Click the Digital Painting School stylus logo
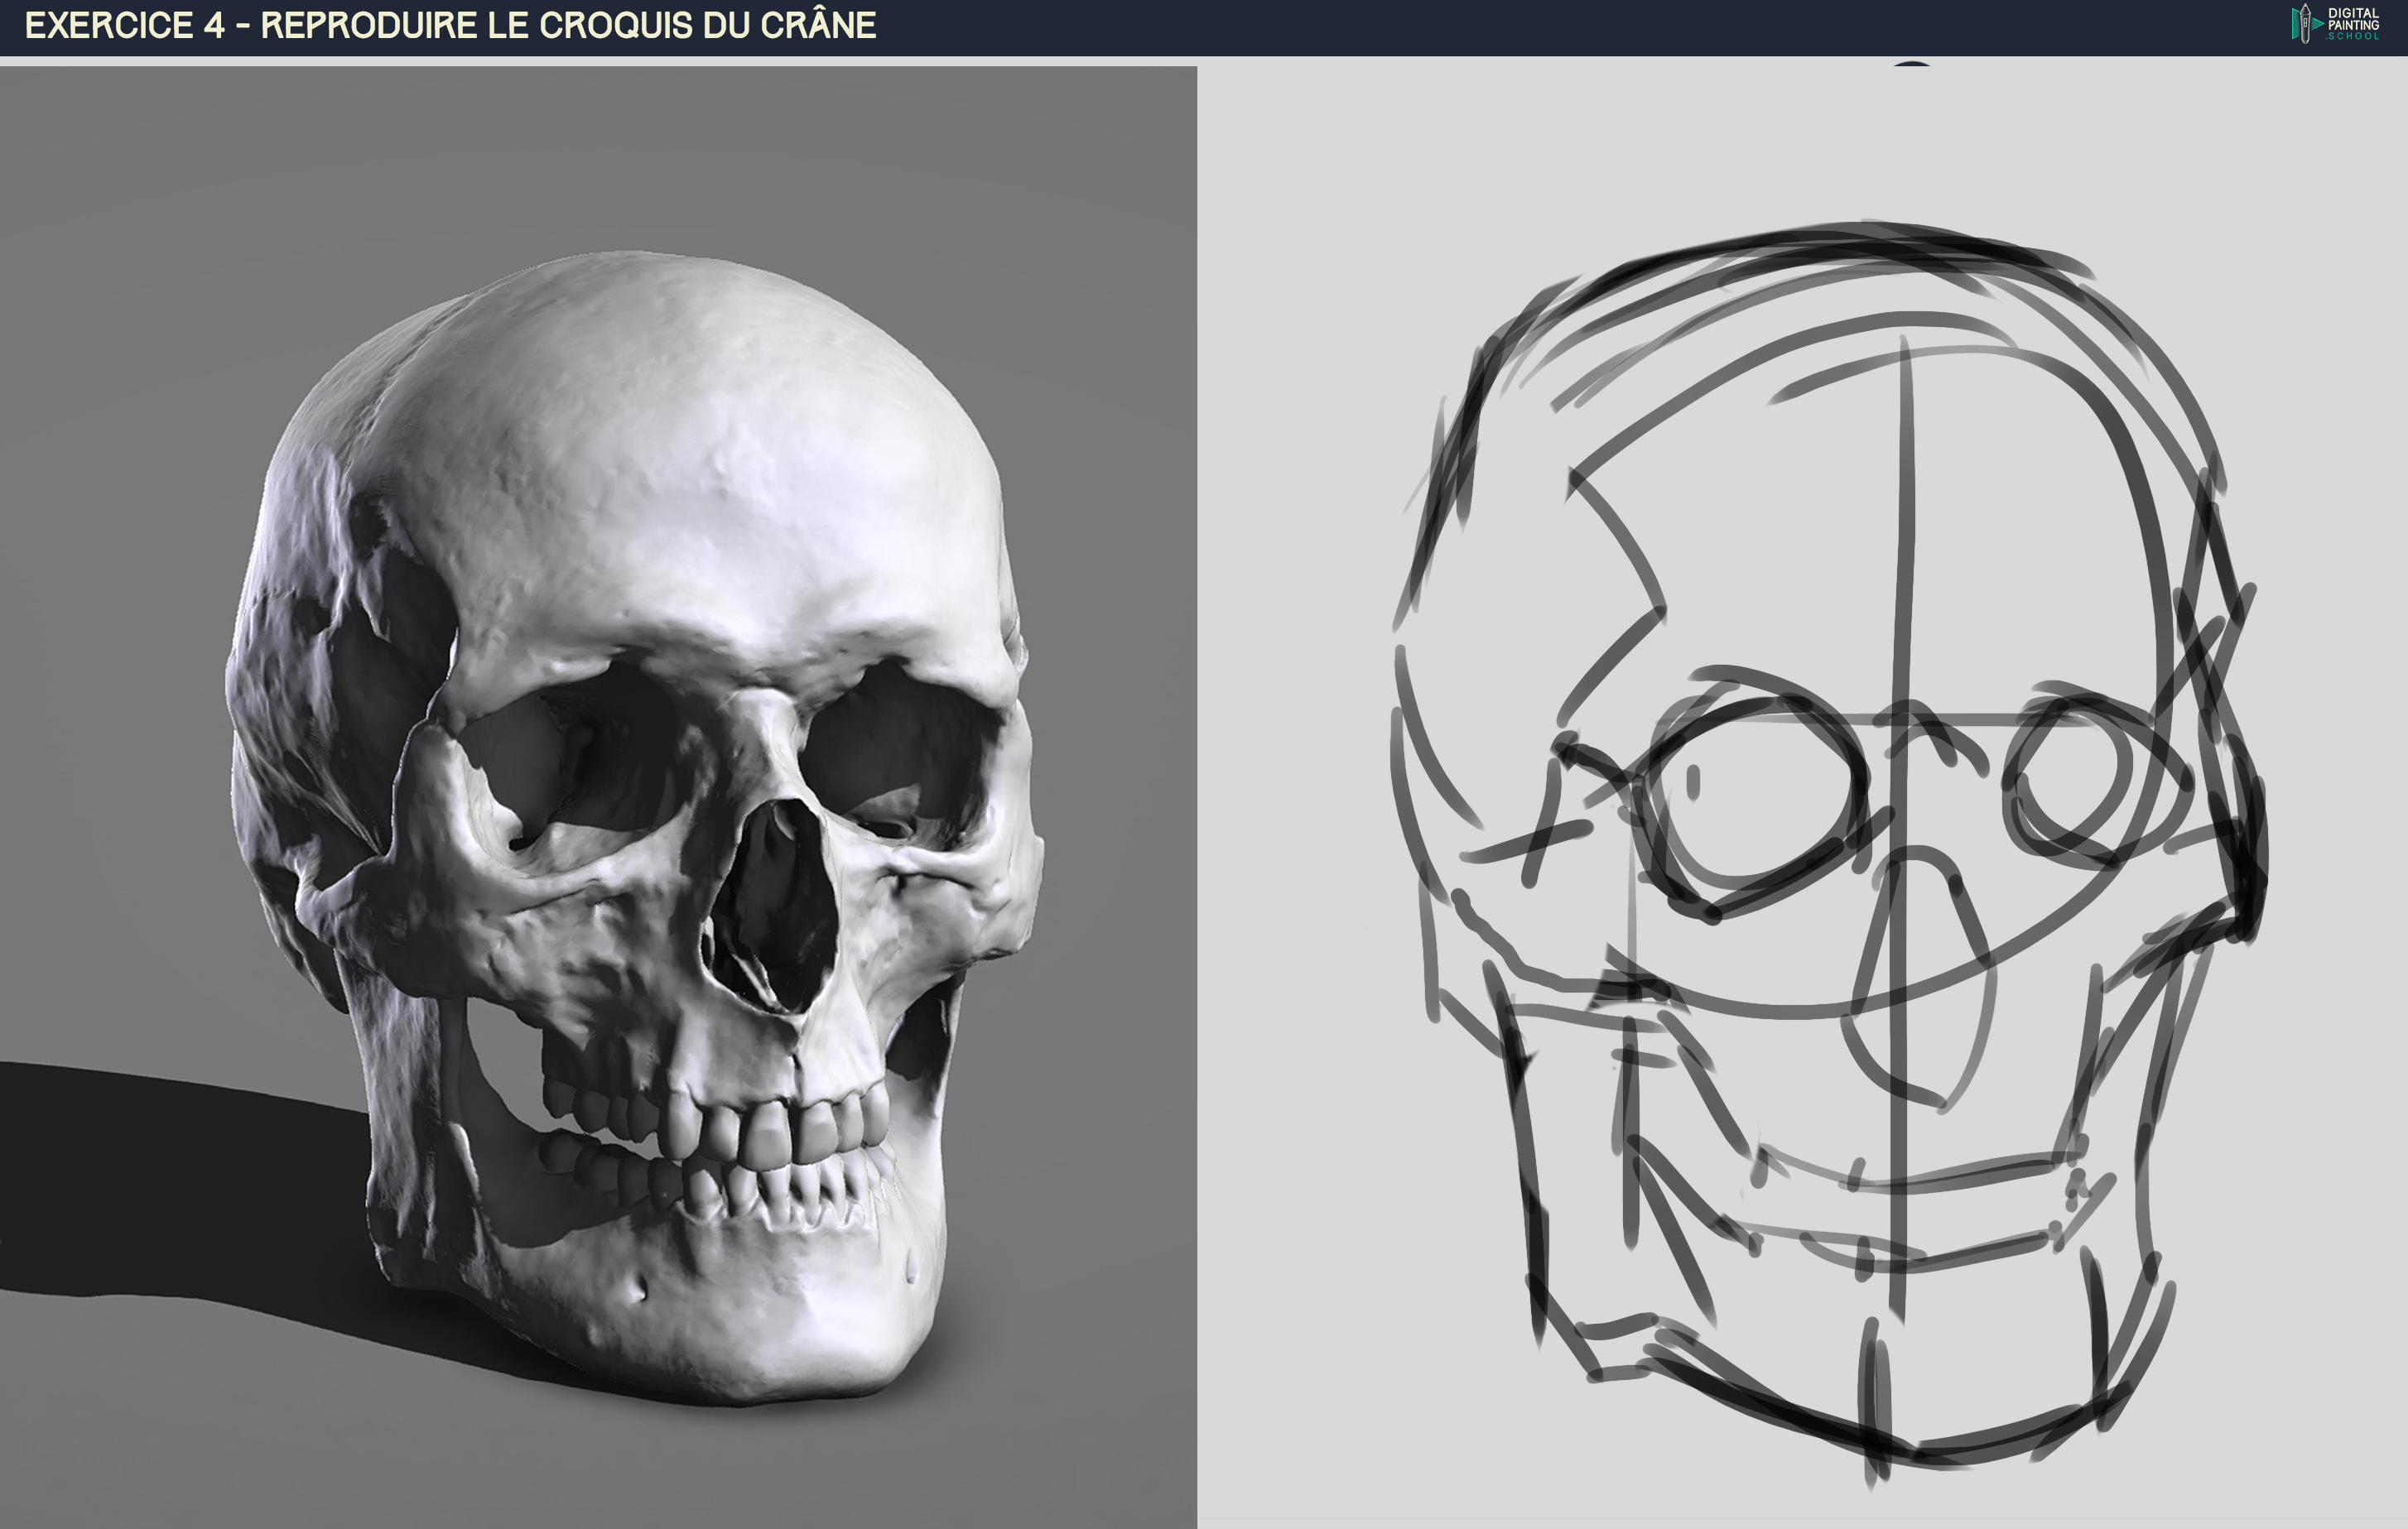 2304,23
